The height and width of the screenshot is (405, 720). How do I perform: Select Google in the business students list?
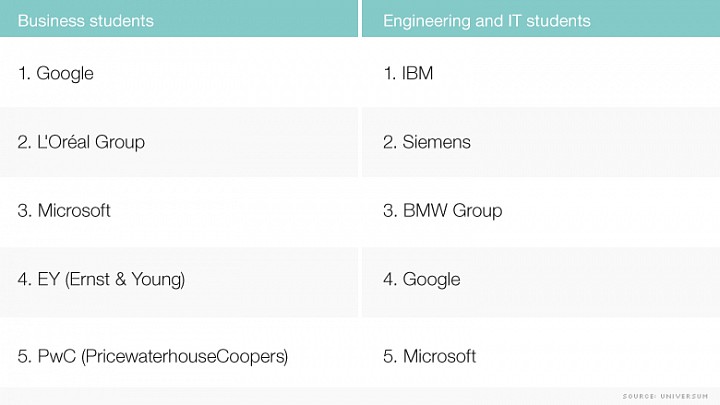pos(65,73)
